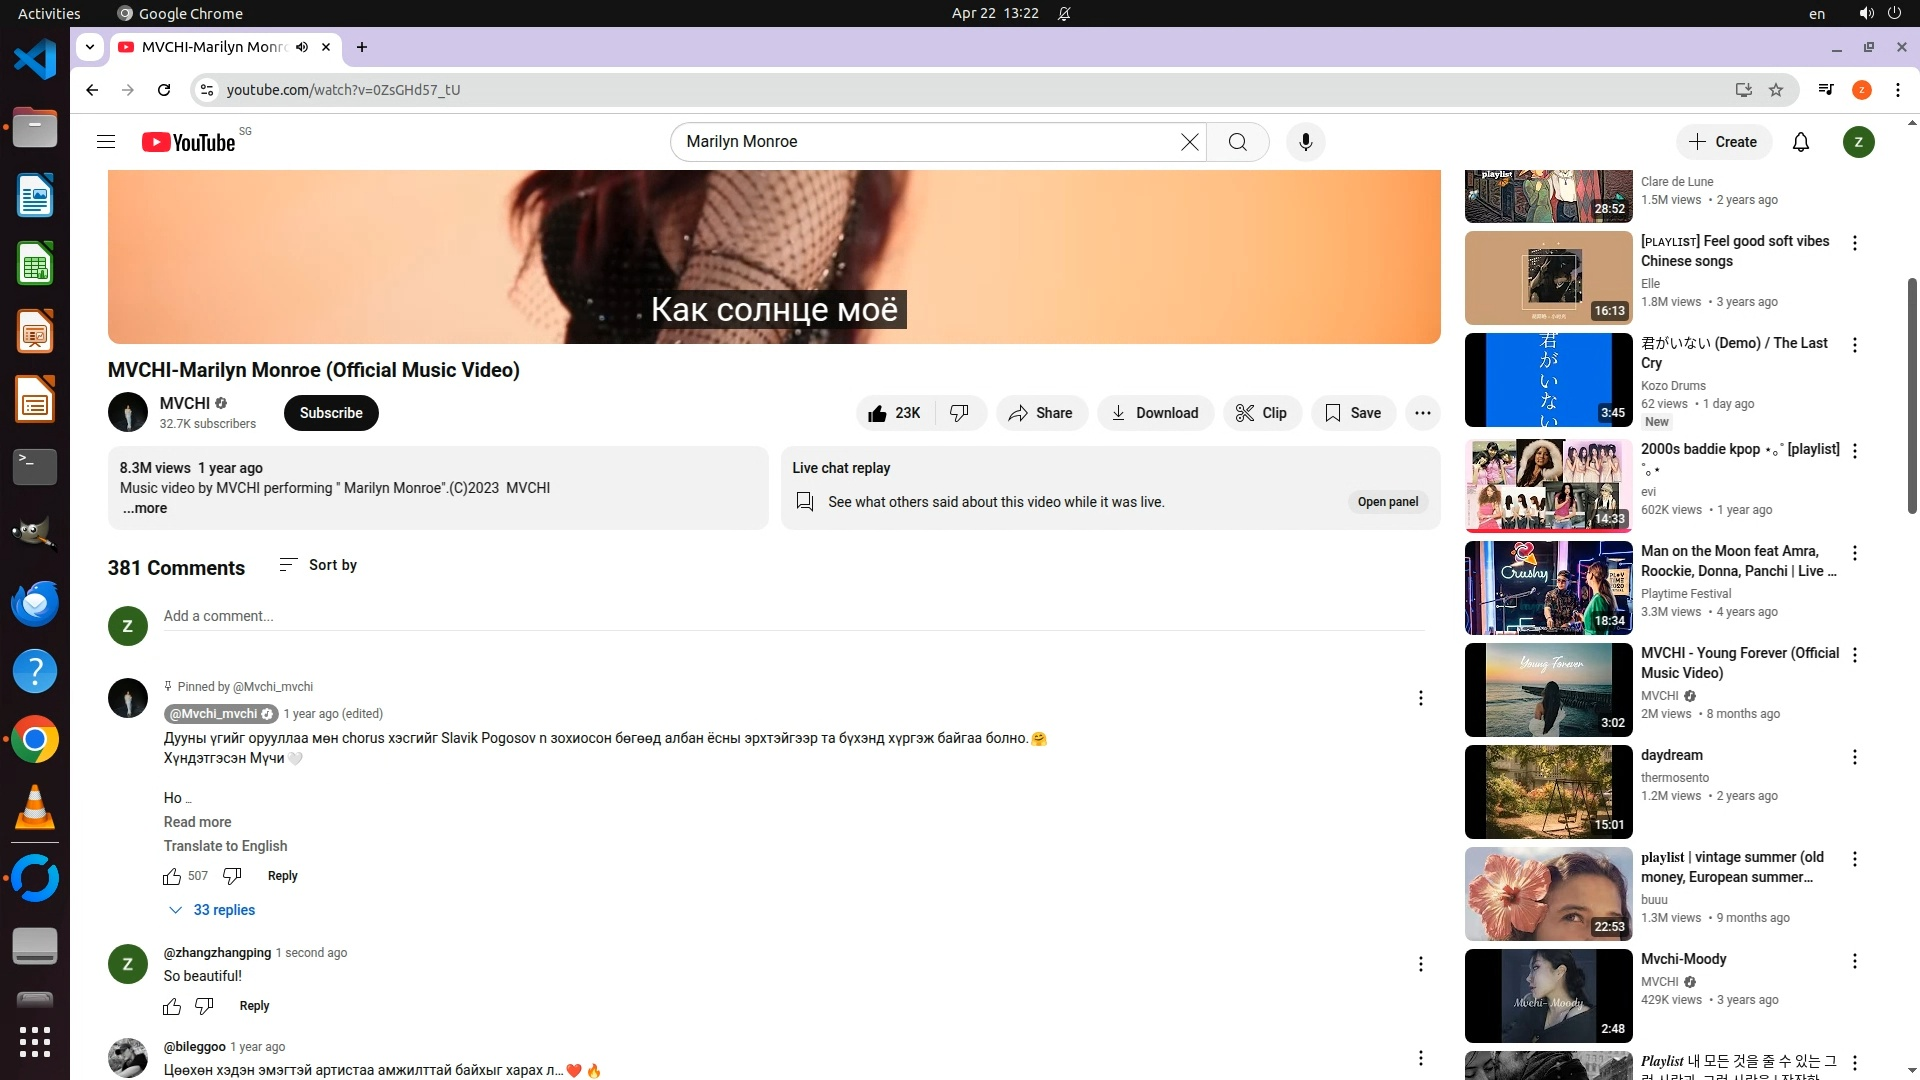Viewport: 1920px width, 1080px height.
Task: Subscribe to the MVCHI channel
Action: tap(331, 413)
